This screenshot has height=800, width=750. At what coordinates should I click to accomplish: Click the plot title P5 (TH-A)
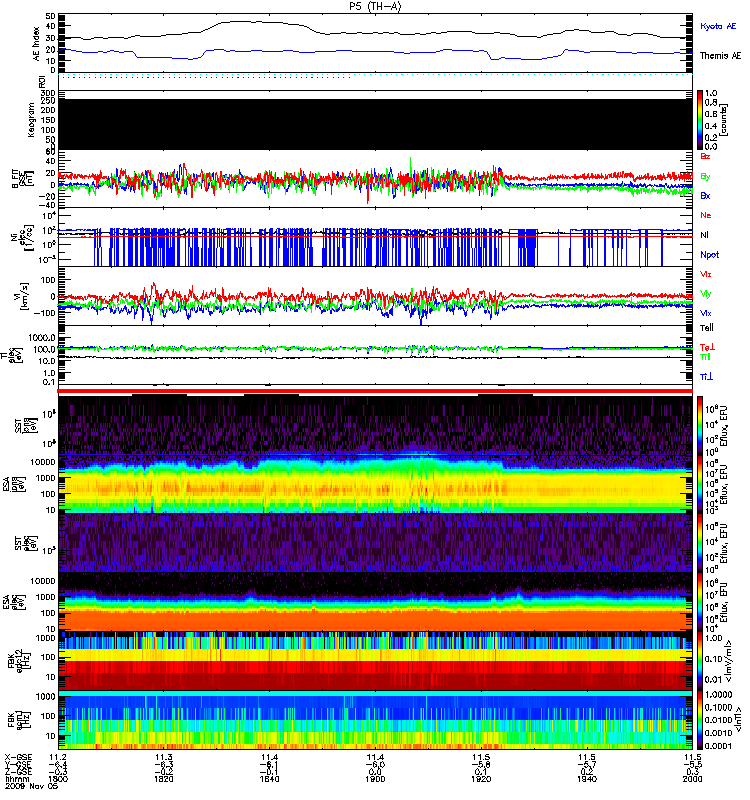375,6
